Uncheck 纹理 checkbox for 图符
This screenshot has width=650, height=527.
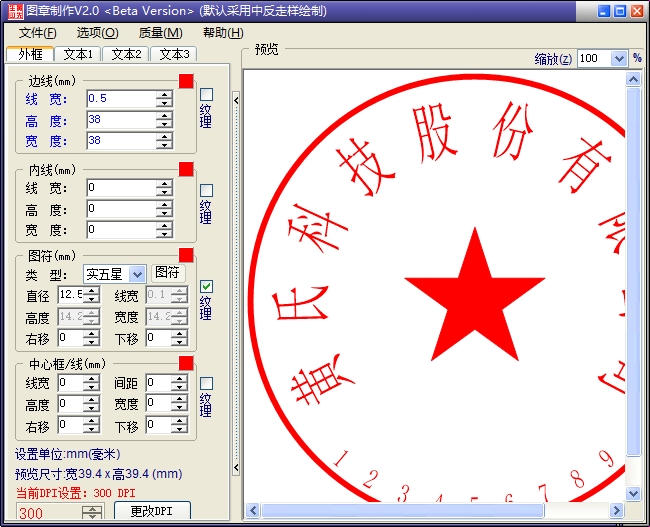pyautogui.click(x=206, y=287)
